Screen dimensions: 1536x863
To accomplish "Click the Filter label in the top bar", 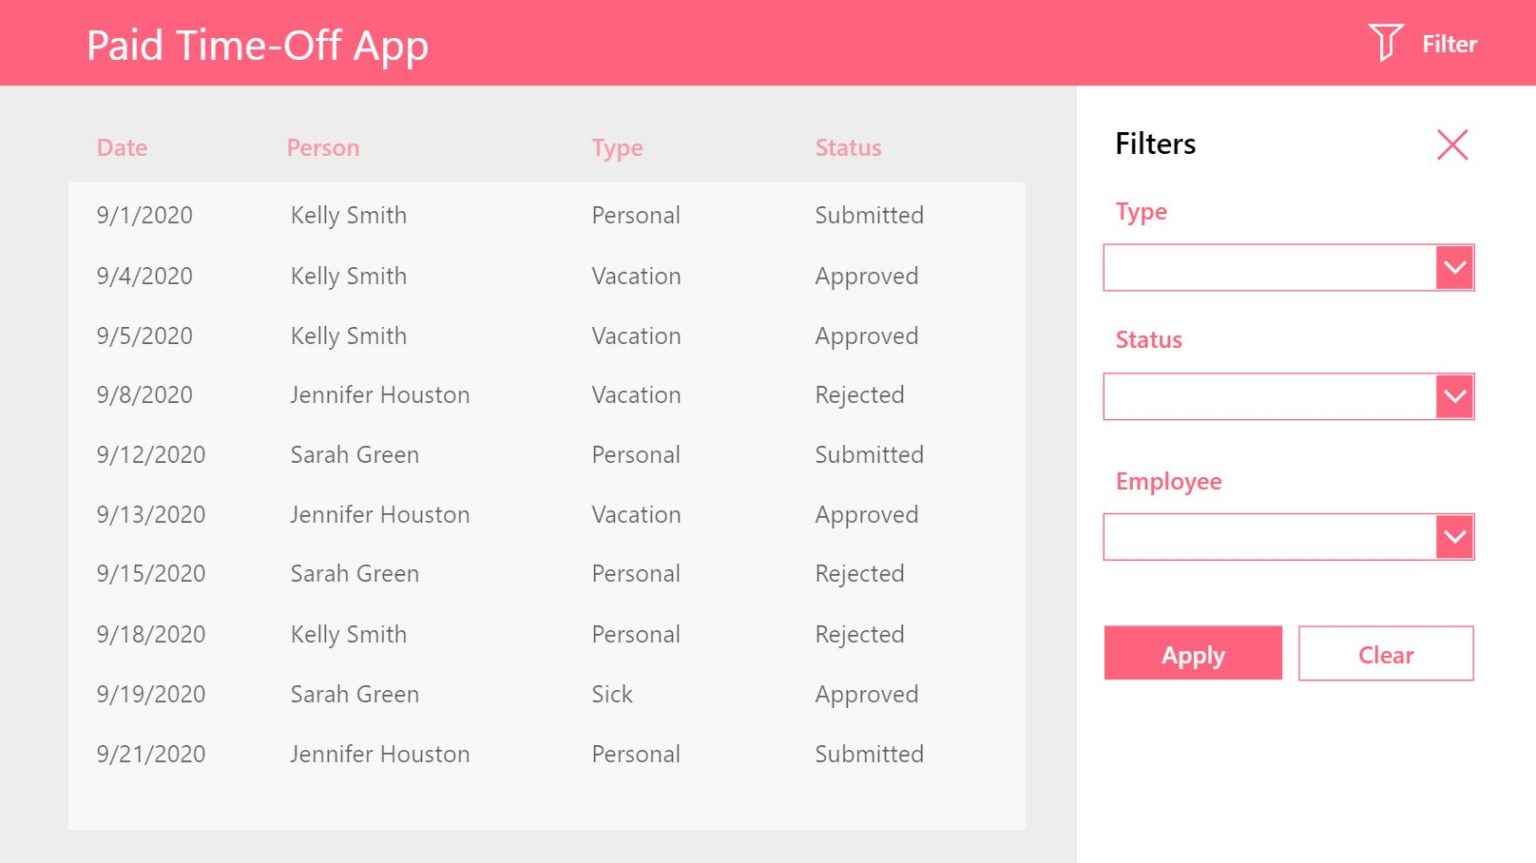I will [1447, 44].
